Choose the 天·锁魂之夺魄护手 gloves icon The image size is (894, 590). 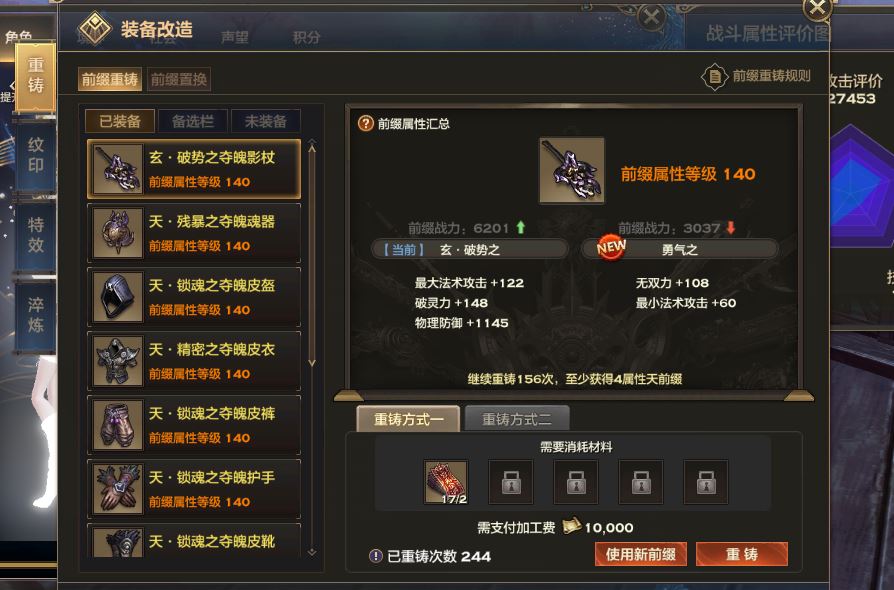118,489
